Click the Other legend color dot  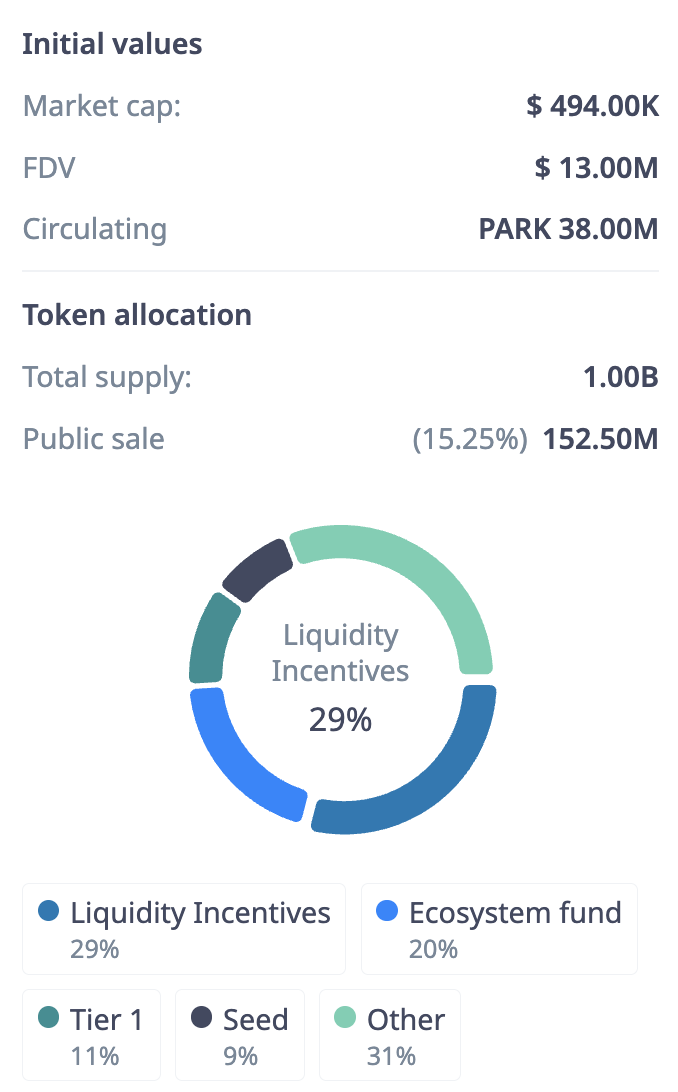tap(345, 1019)
